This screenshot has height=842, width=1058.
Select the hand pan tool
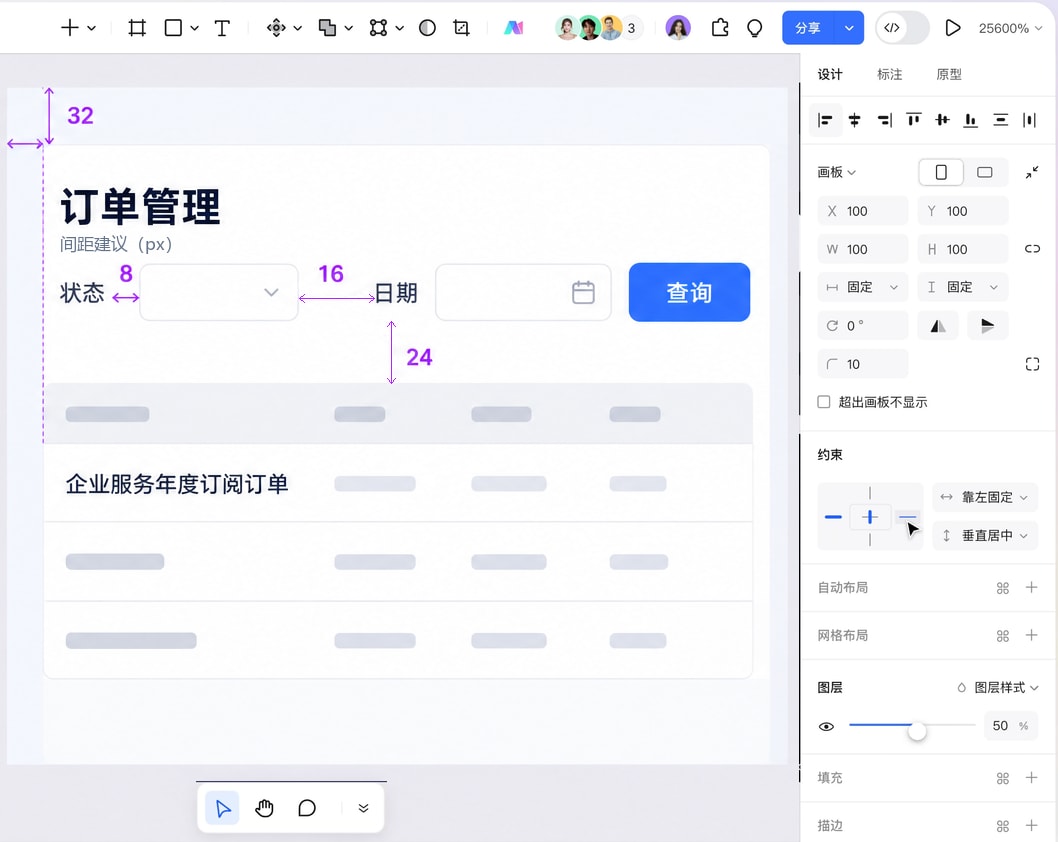click(264, 808)
